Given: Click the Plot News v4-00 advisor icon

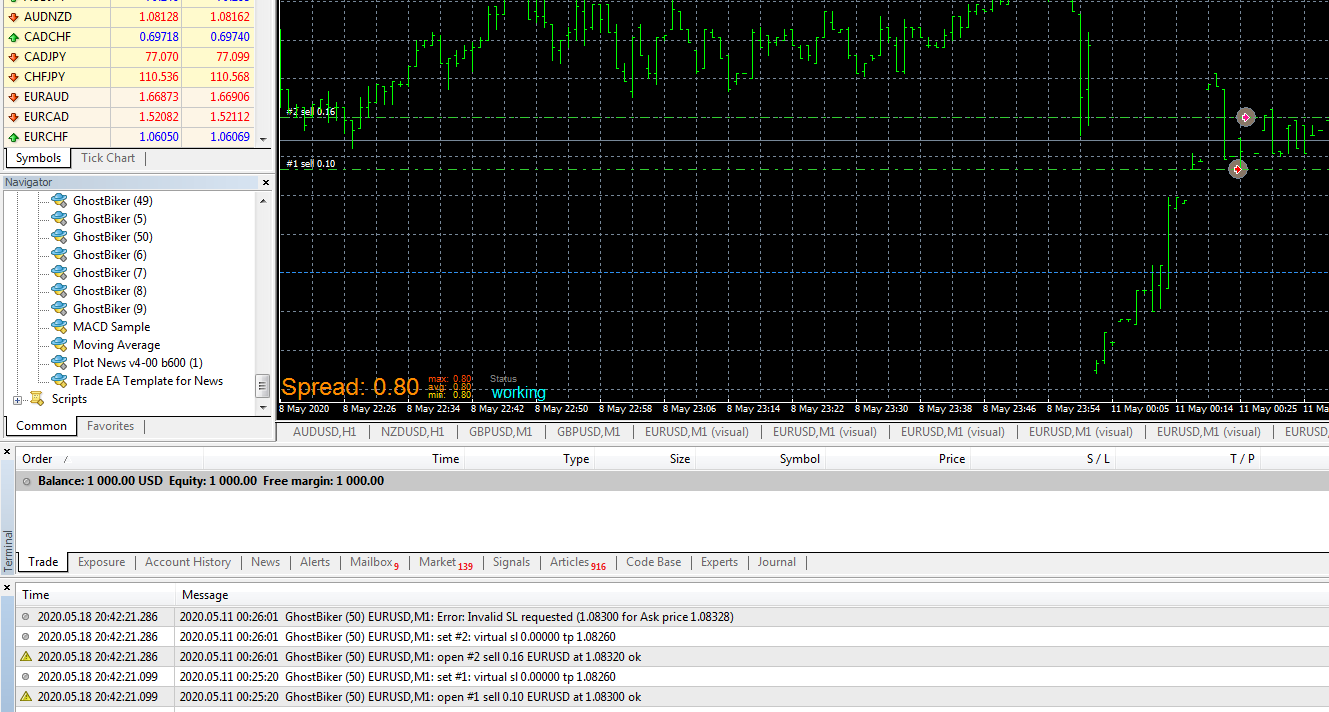Looking at the screenshot, I should (59, 363).
